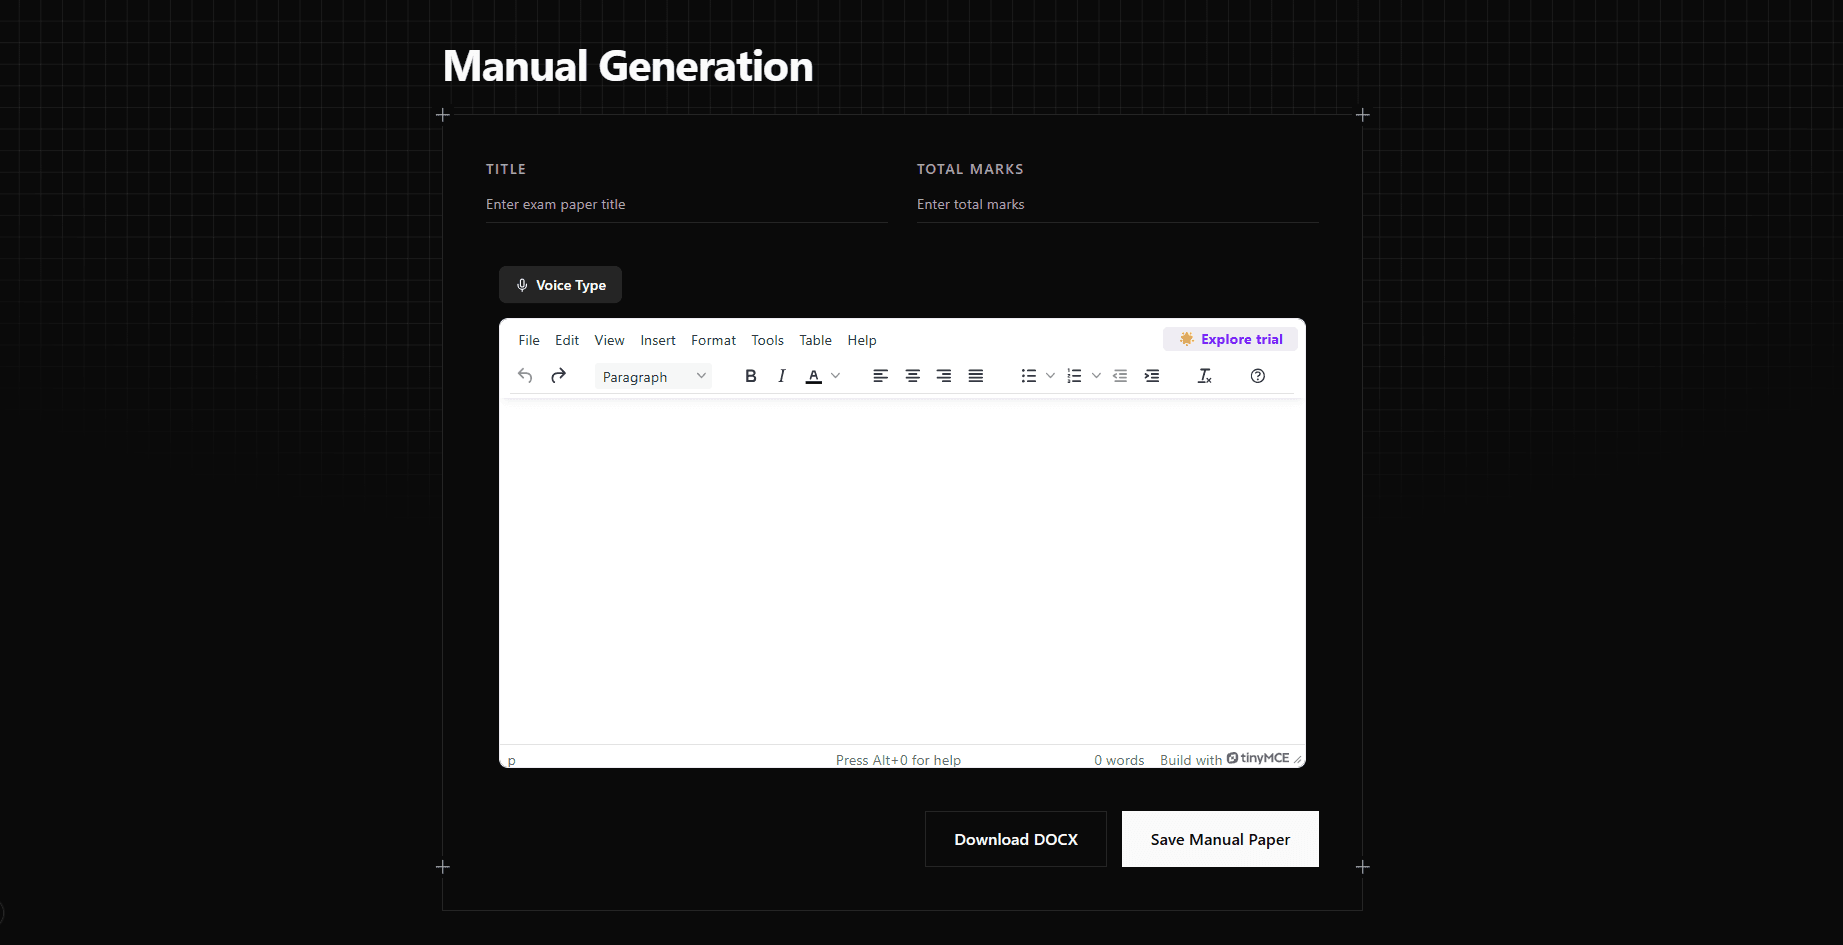Insert a bullet list

[1028, 376]
